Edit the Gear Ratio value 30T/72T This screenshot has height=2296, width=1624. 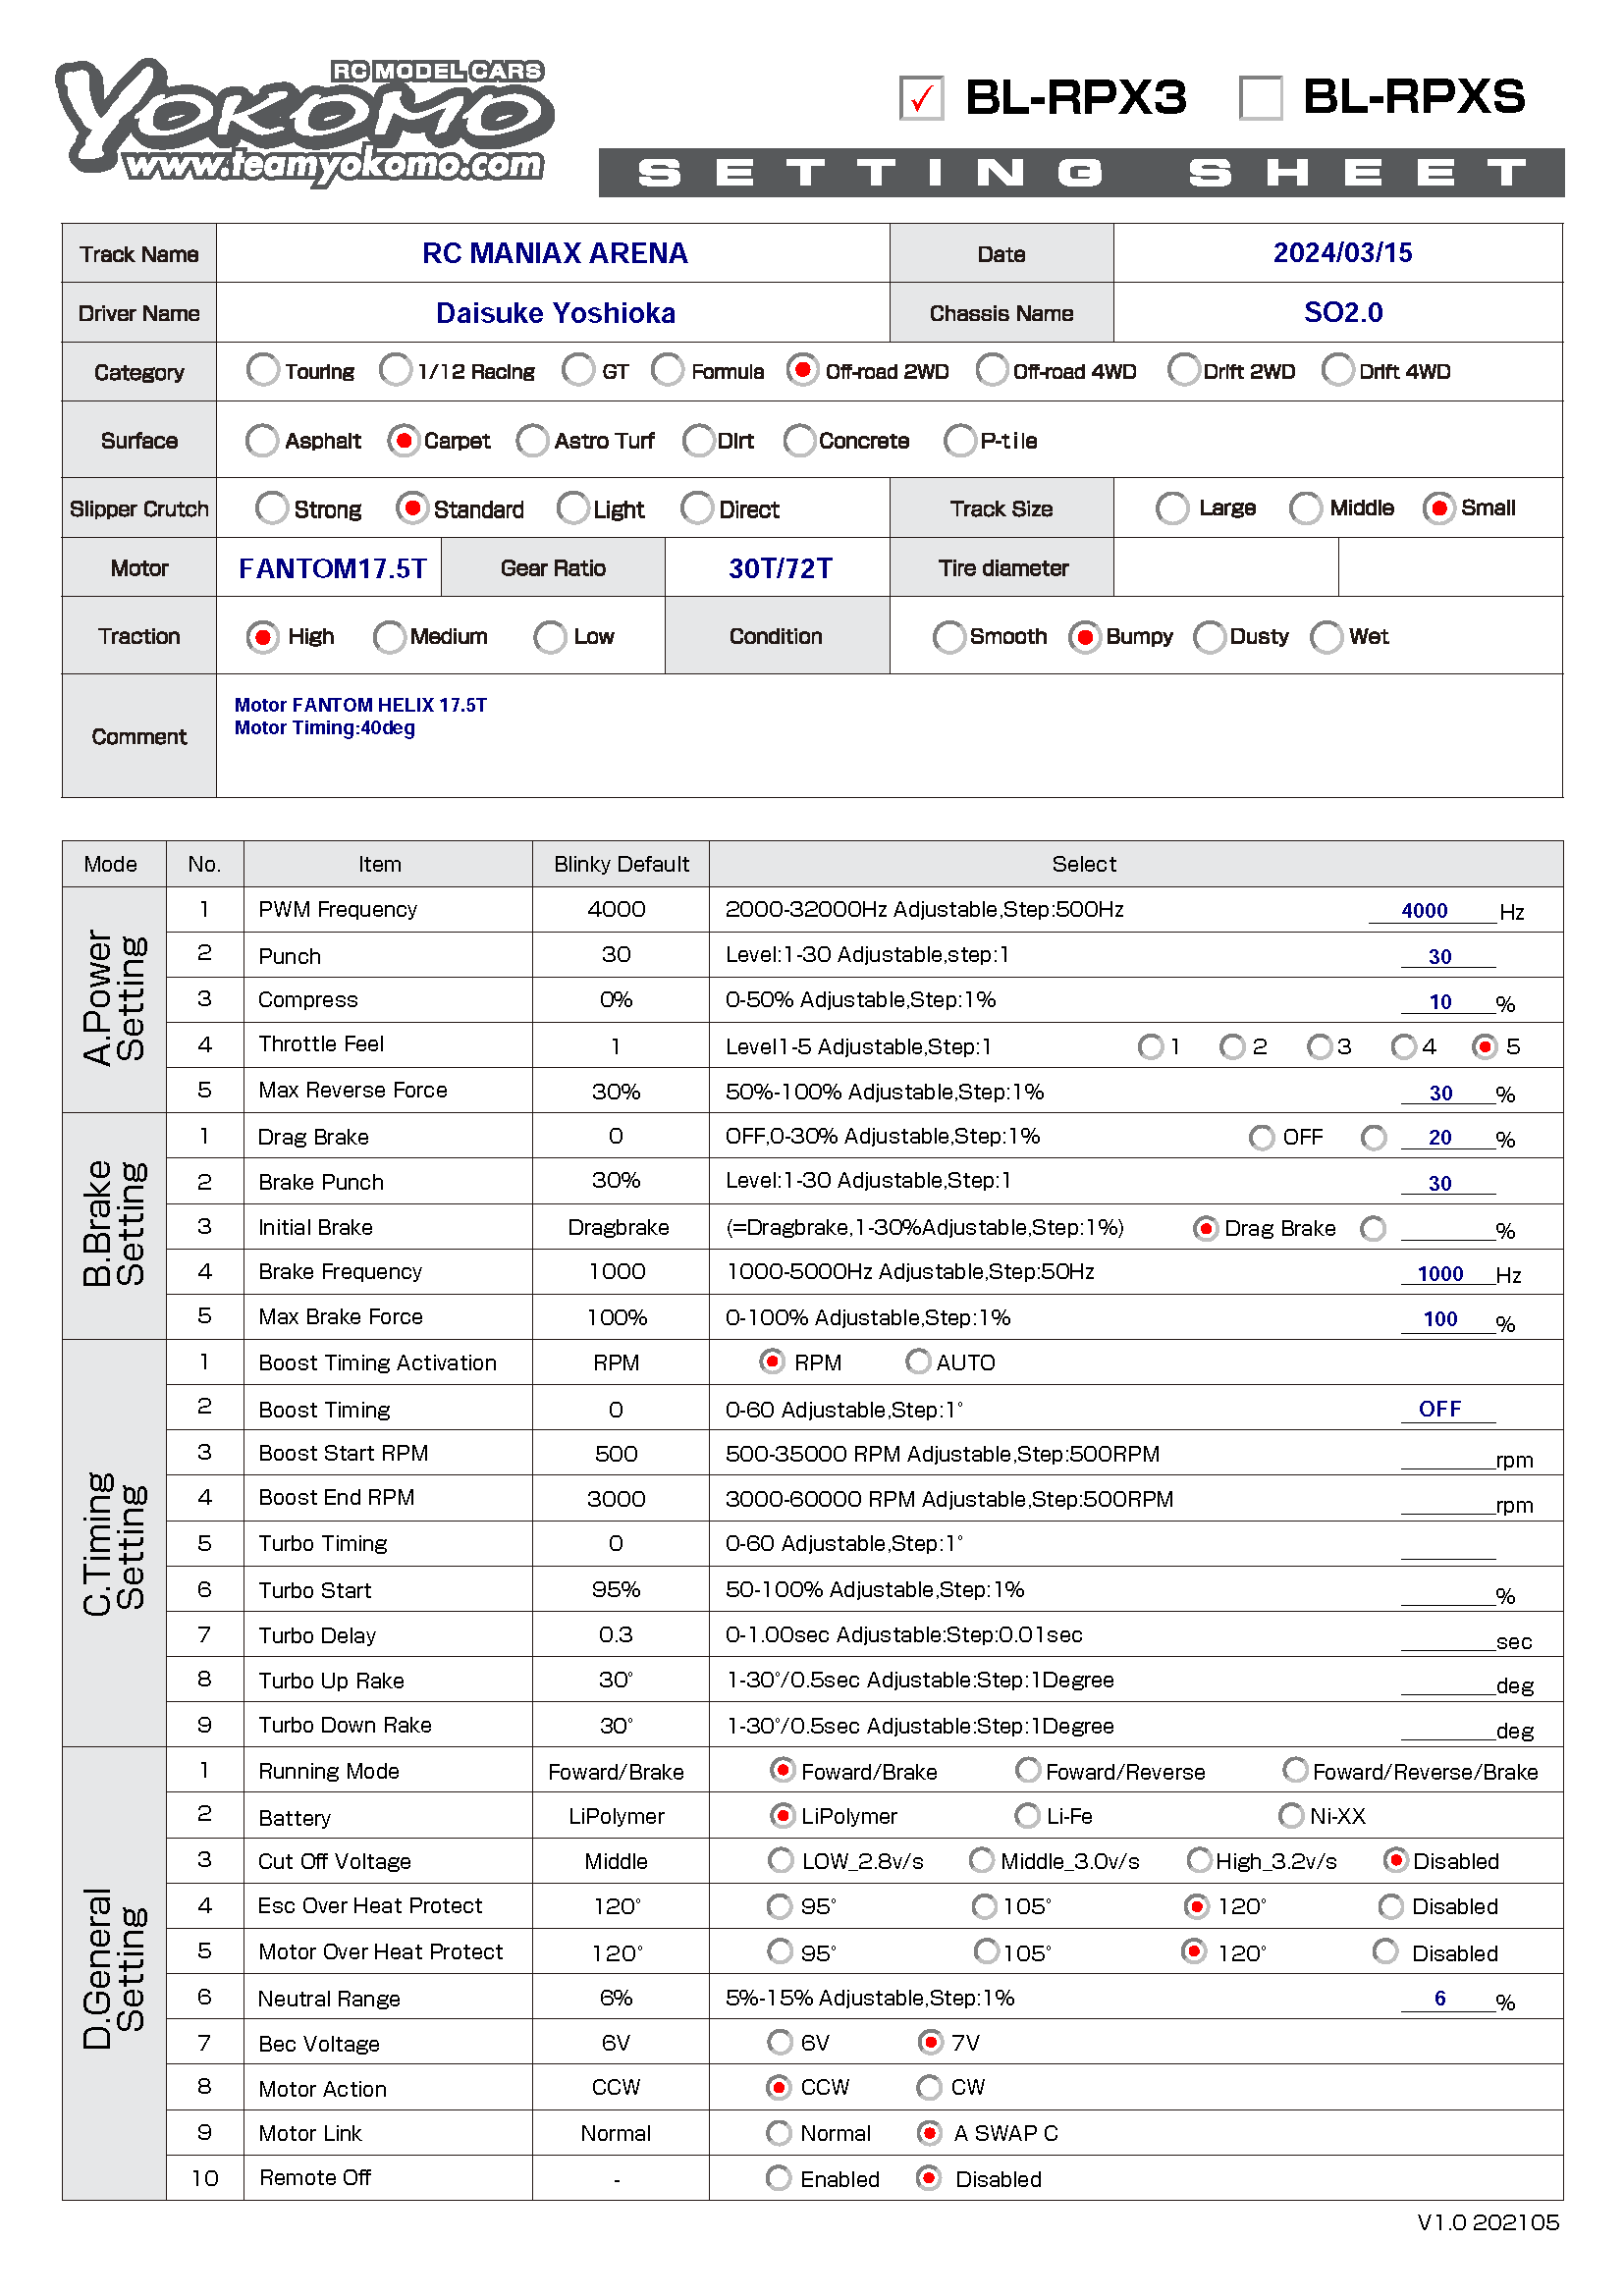[778, 568]
